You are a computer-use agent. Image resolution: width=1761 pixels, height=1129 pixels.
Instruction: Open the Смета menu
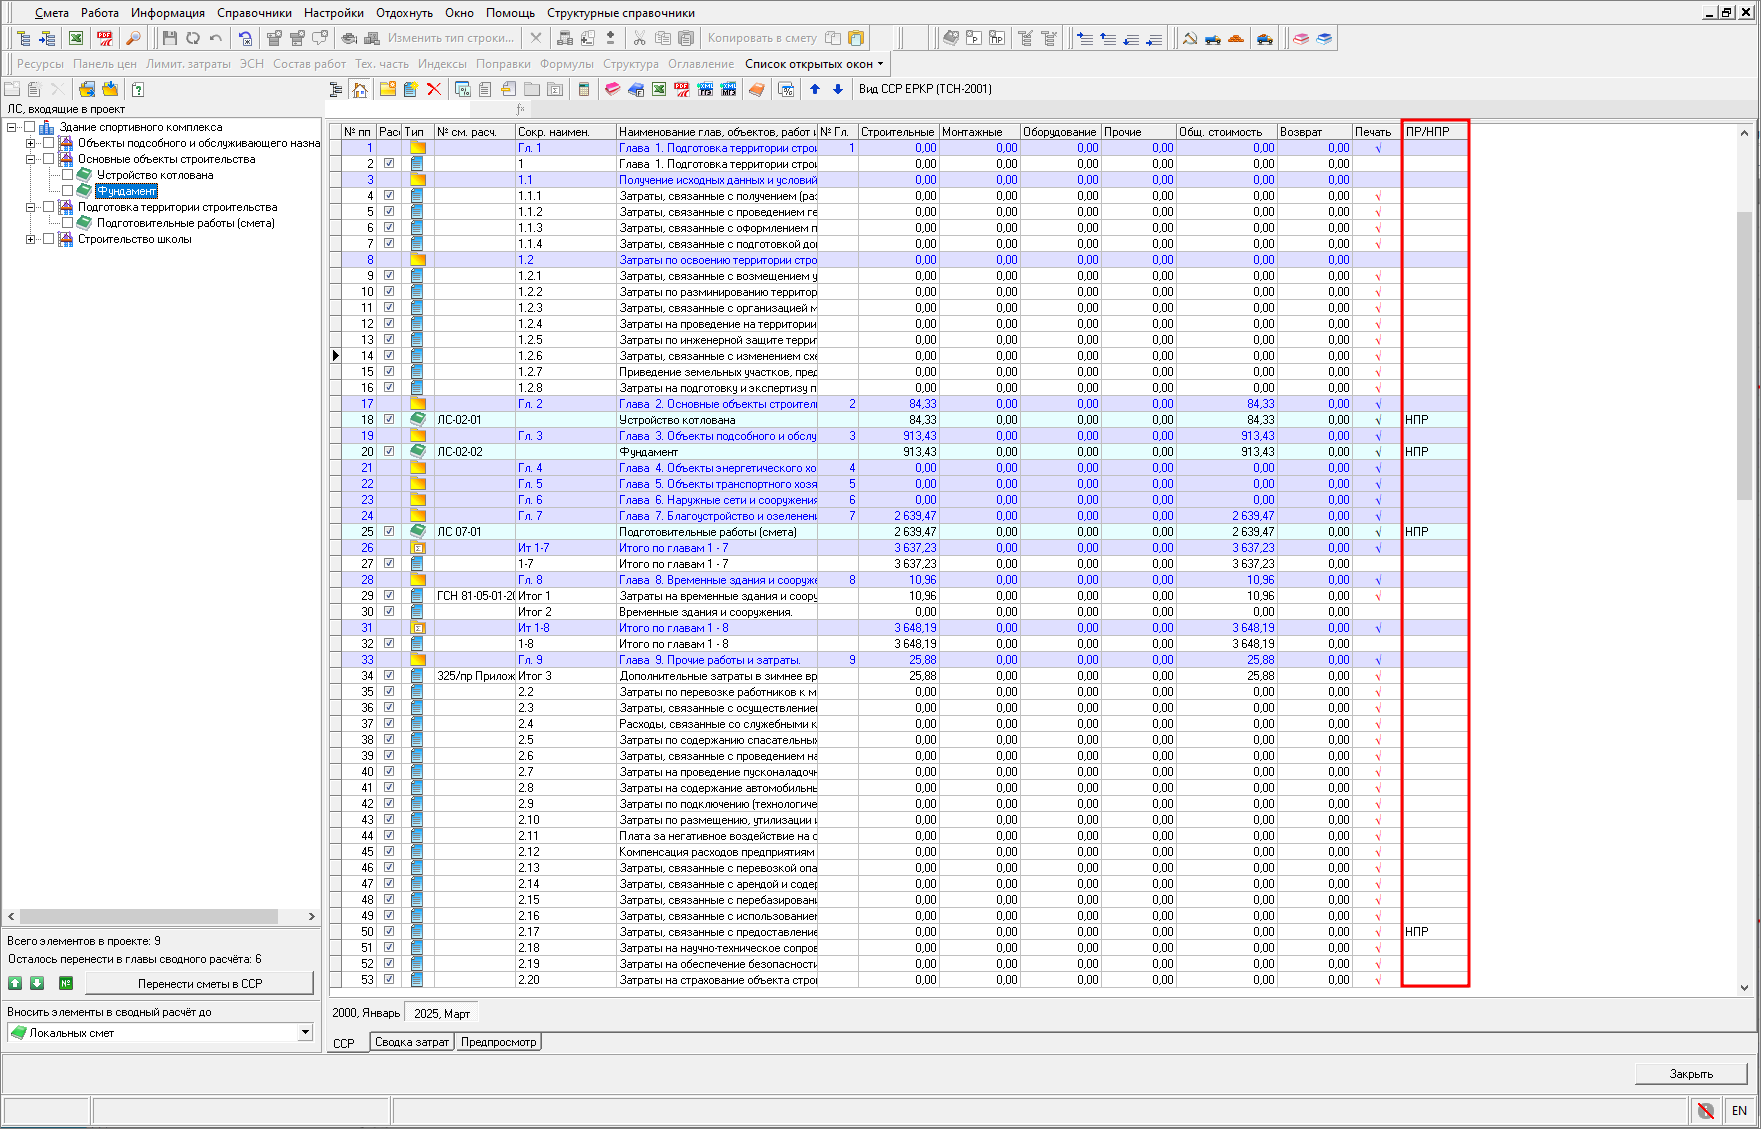pyautogui.click(x=51, y=13)
